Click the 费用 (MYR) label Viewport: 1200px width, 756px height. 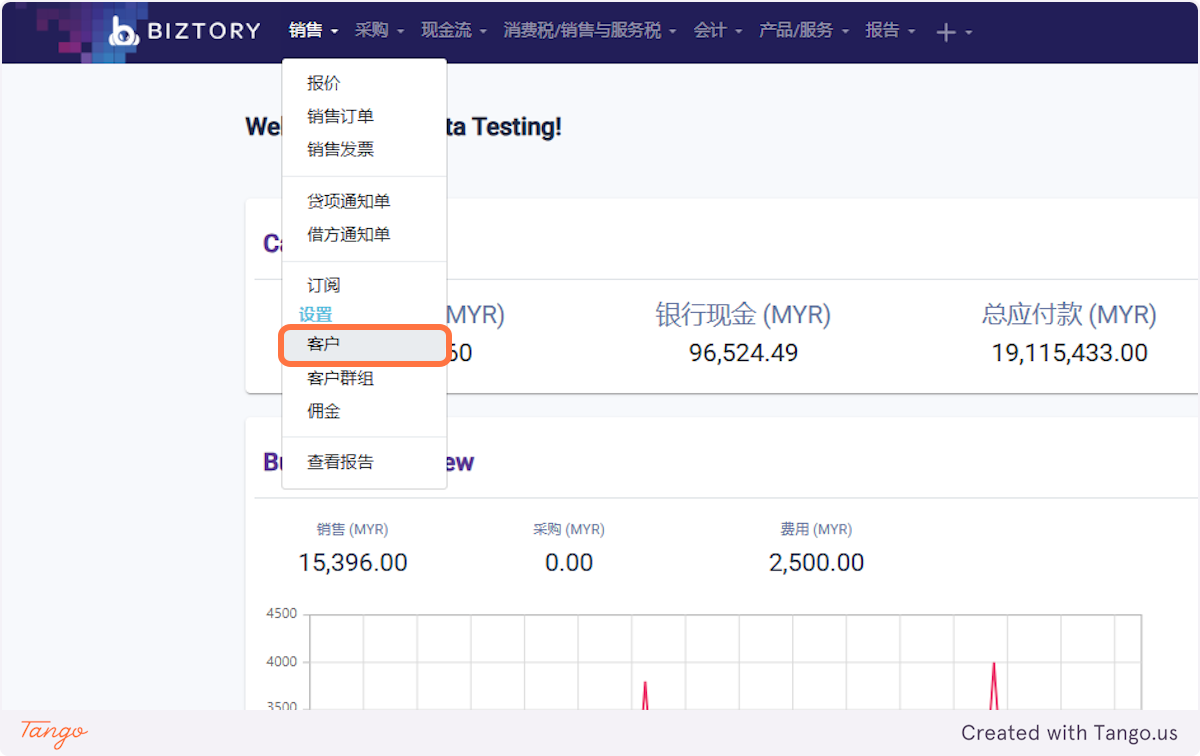816,530
